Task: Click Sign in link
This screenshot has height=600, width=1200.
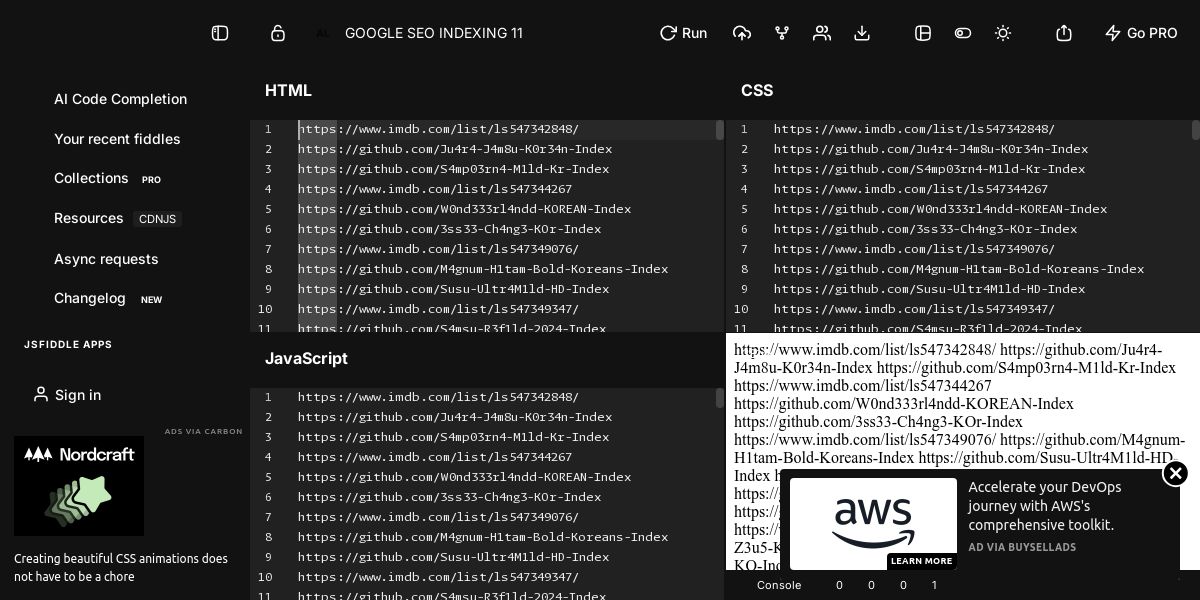Action: [x=67, y=395]
